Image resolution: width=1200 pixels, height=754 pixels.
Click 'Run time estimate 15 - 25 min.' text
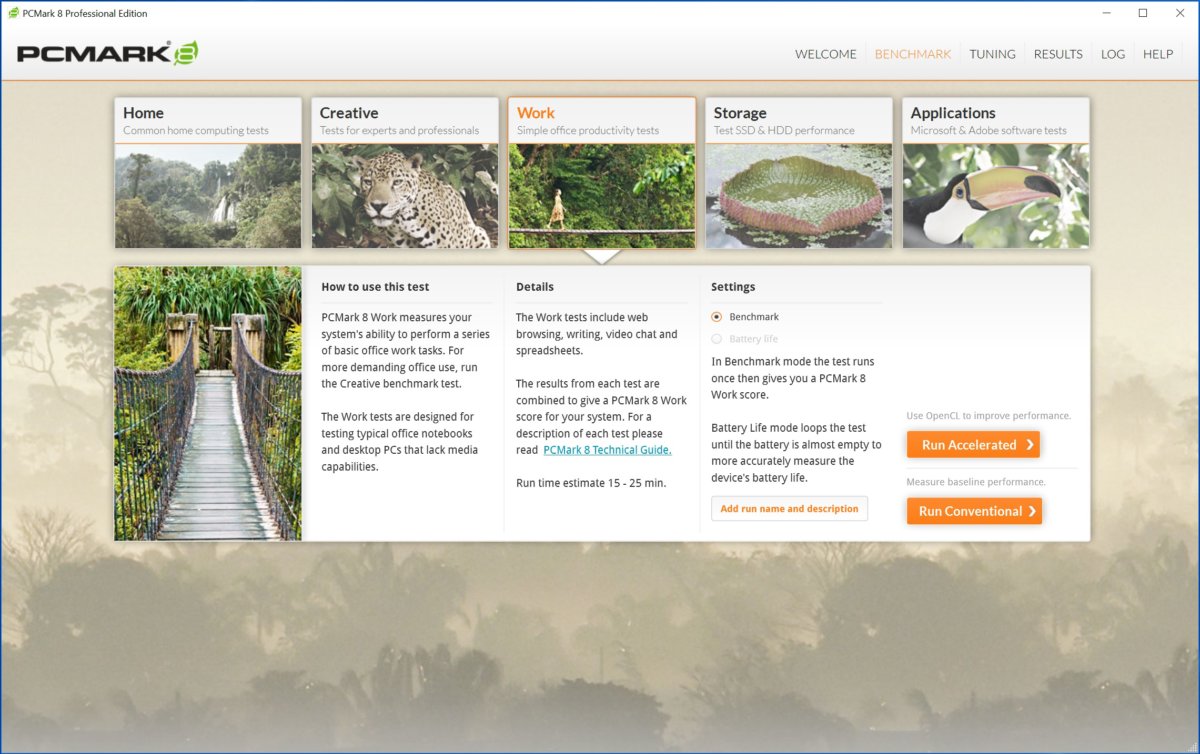coord(591,483)
